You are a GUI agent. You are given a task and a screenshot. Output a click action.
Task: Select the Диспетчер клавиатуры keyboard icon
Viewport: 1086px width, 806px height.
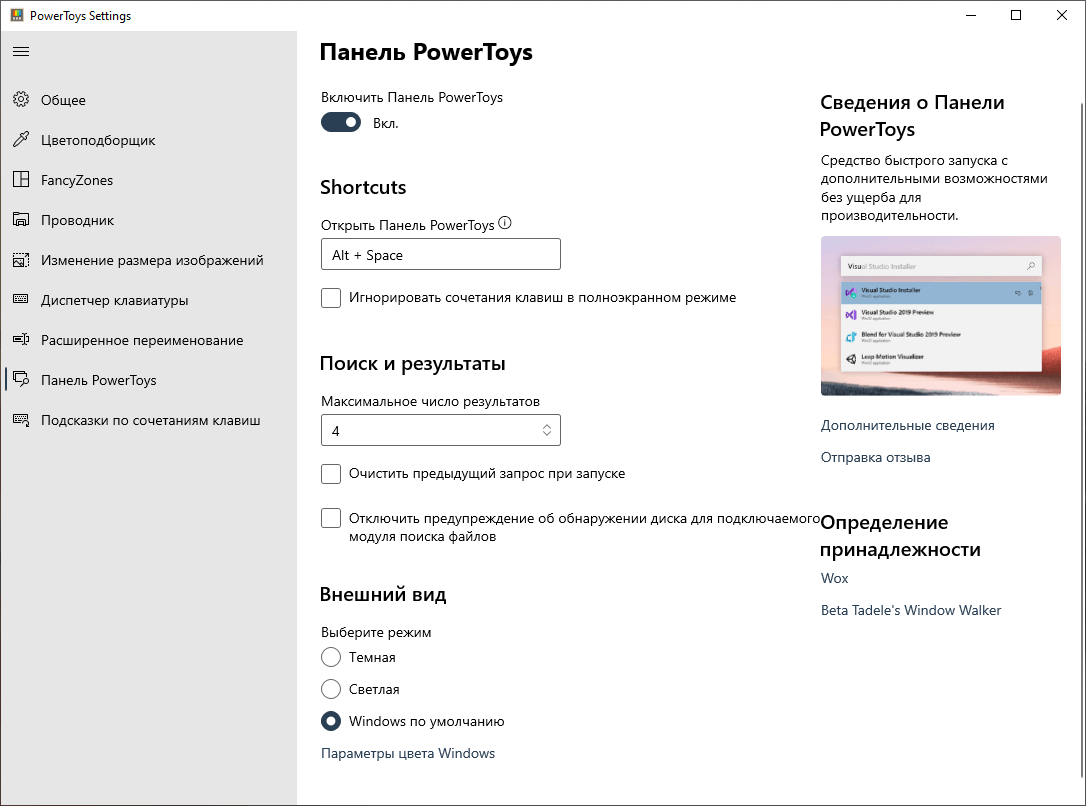[x=21, y=300]
